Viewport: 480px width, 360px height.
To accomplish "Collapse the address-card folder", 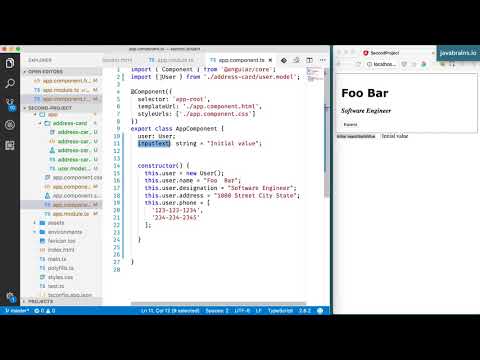I will 40,123.
